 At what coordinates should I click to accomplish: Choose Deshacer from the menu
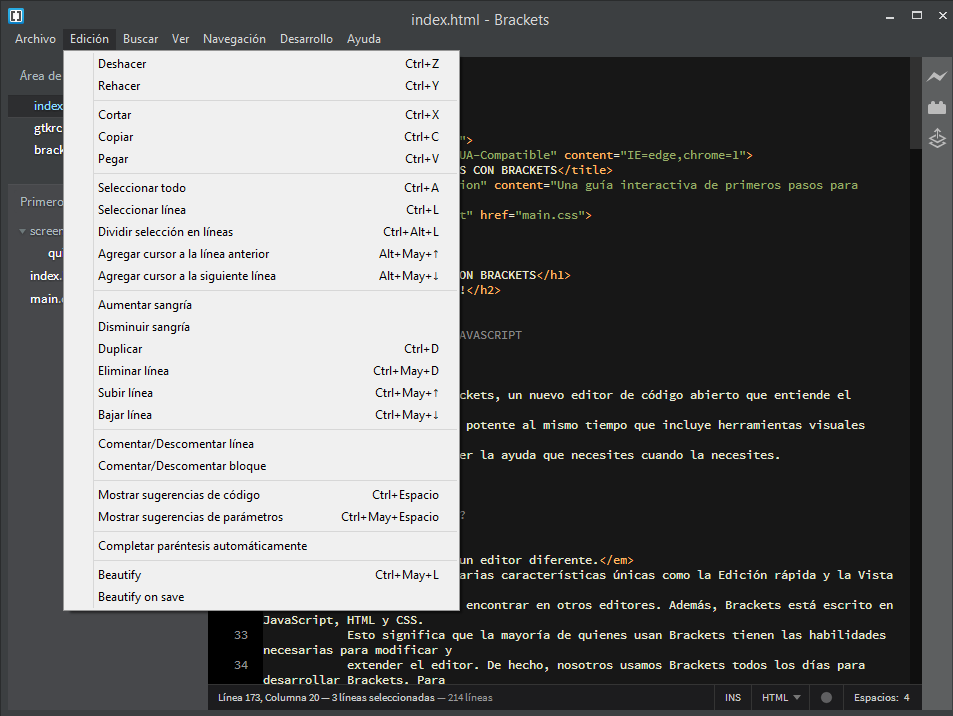tap(261, 64)
